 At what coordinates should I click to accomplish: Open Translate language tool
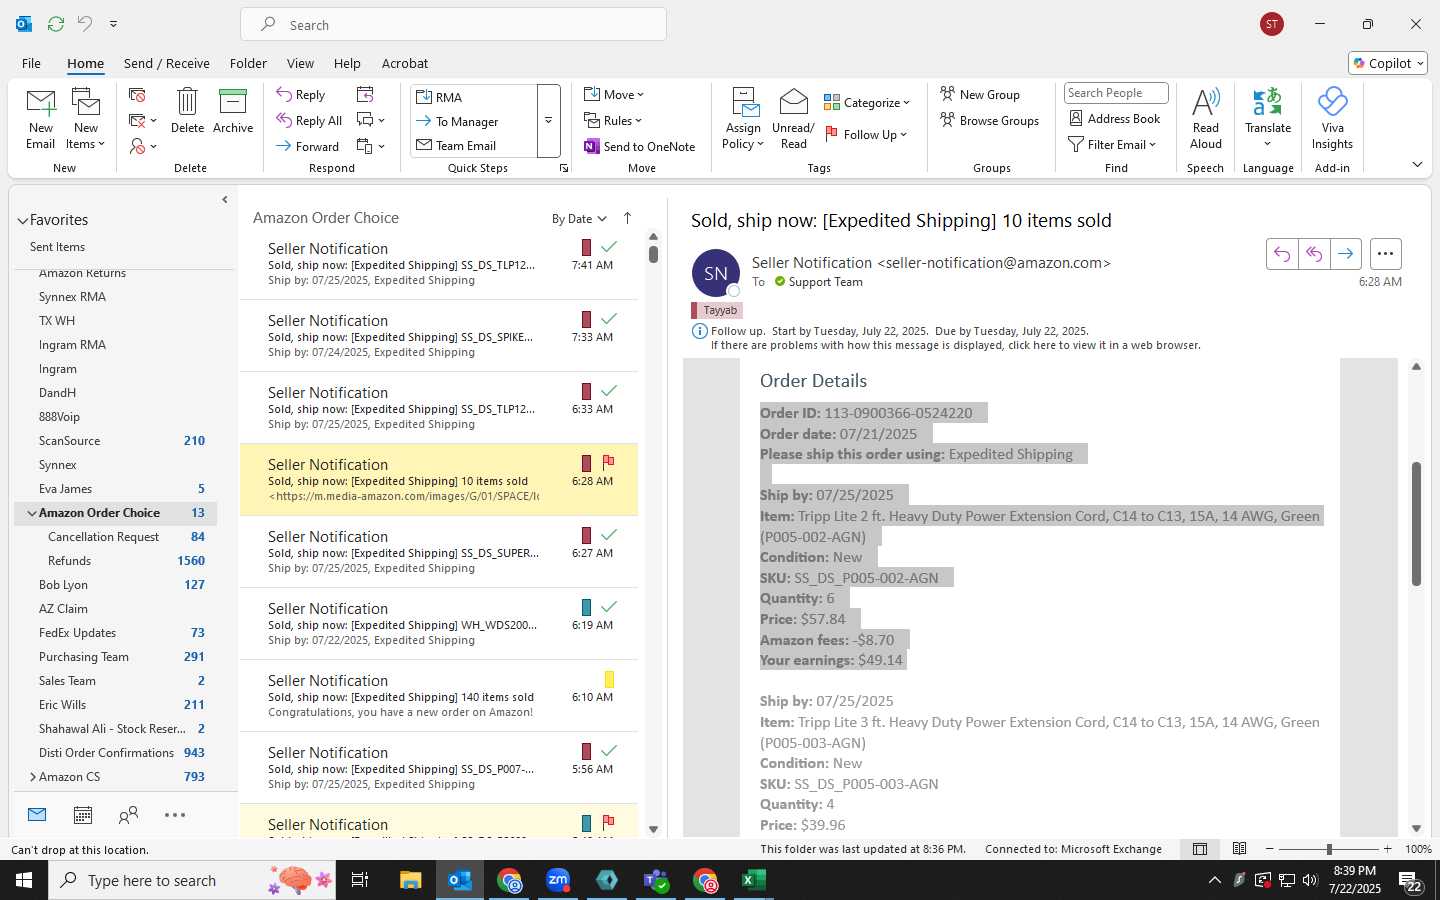pos(1268,118)
